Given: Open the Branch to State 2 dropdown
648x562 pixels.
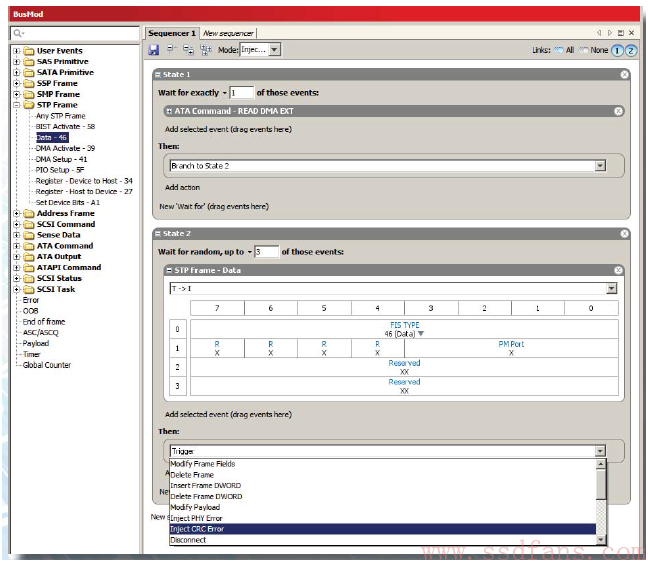Looking at the screenshot, I should coord(600,166).
